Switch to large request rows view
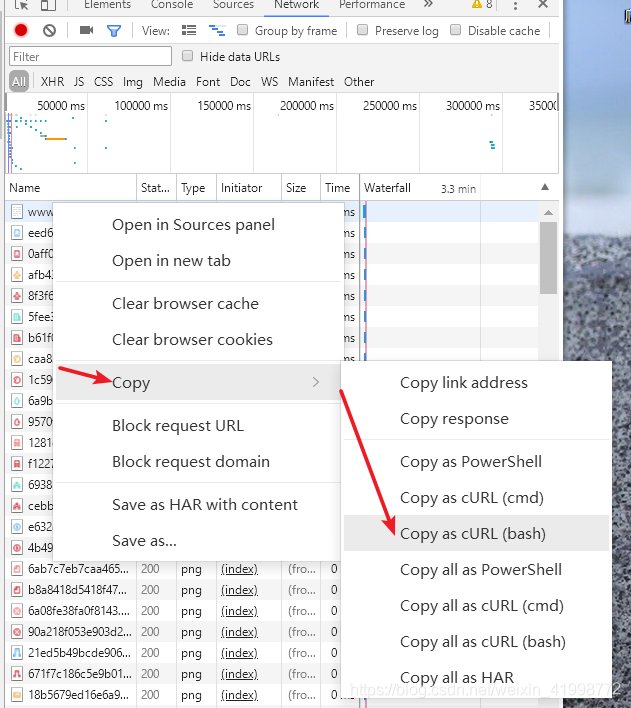The height and width of the screenshot is (708, 631). (189, 30)
